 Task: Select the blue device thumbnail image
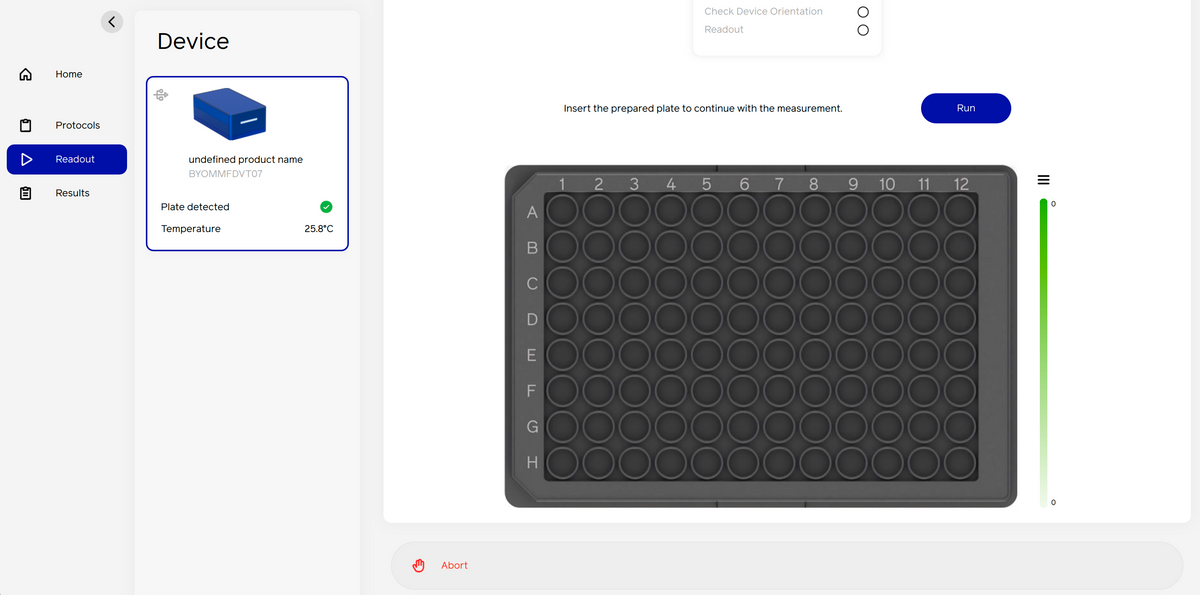click(x=230, y=114)
